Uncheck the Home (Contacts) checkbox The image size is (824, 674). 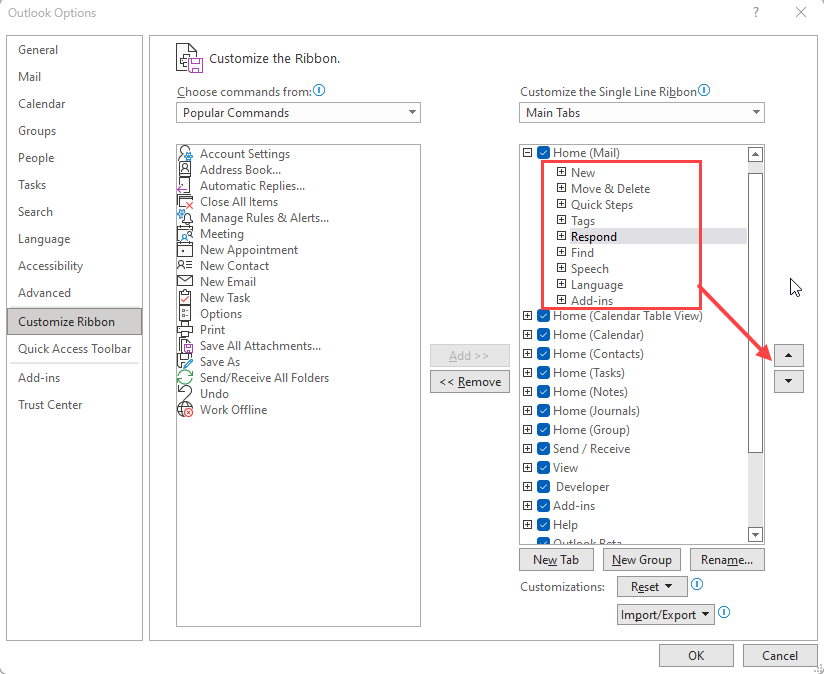(x=544, y=354)
